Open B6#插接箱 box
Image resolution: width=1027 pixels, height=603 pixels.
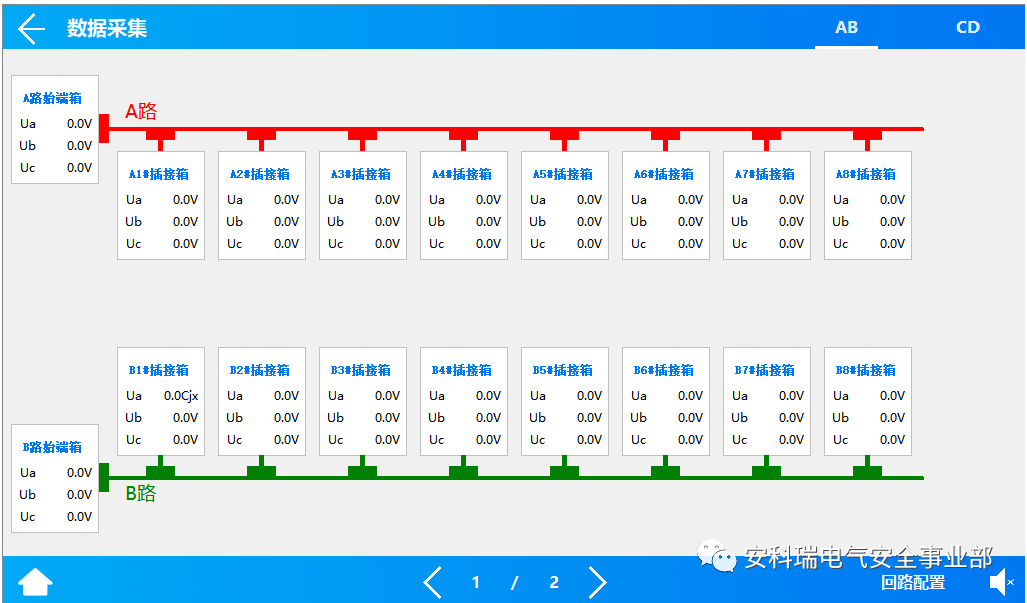pos(665,401)
